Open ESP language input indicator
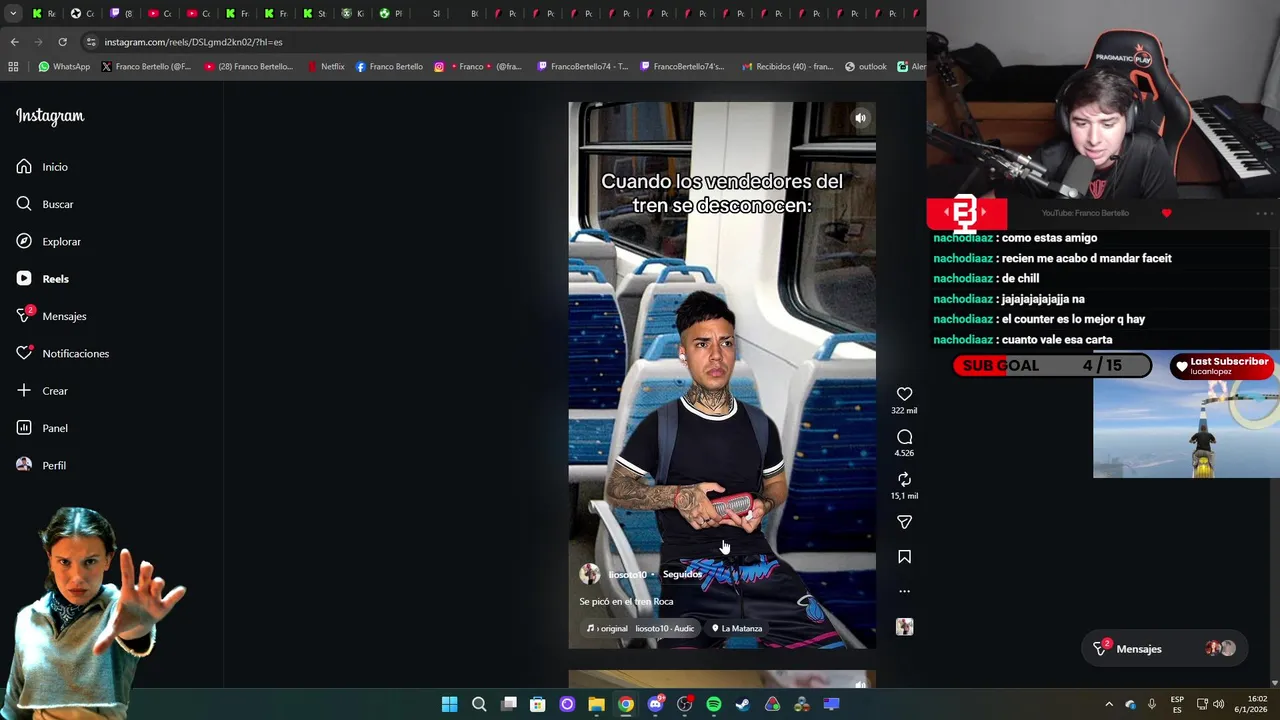The image size is (1280, 720). 1177,704
